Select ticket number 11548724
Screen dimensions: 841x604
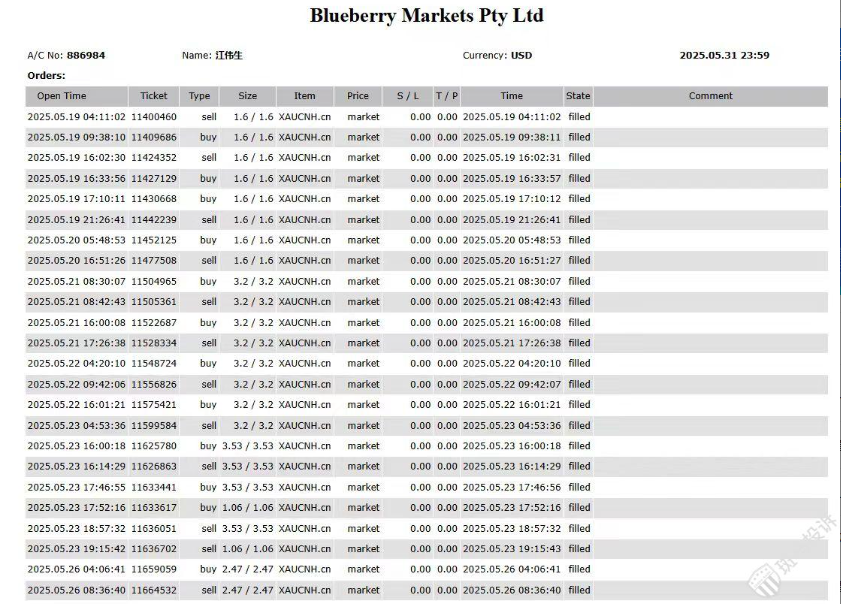(x=154, y=364)
